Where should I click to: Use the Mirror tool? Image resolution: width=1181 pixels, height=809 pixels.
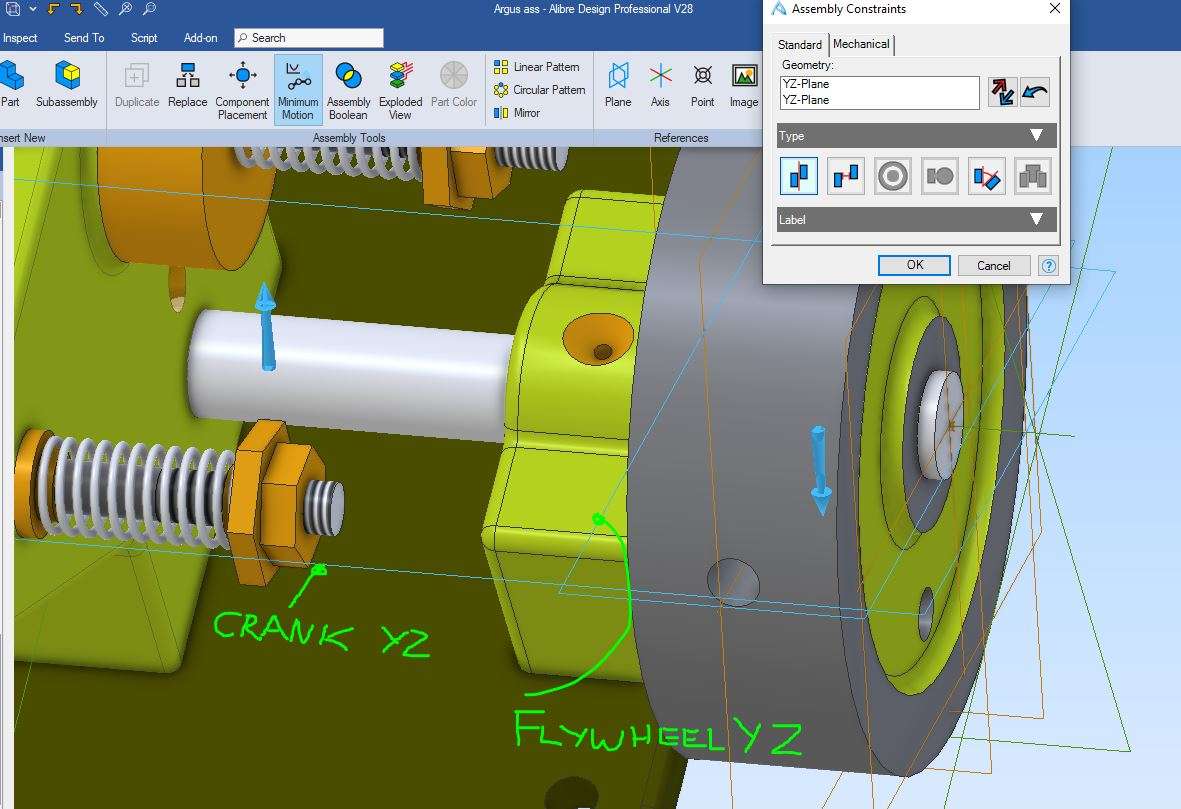517,113
